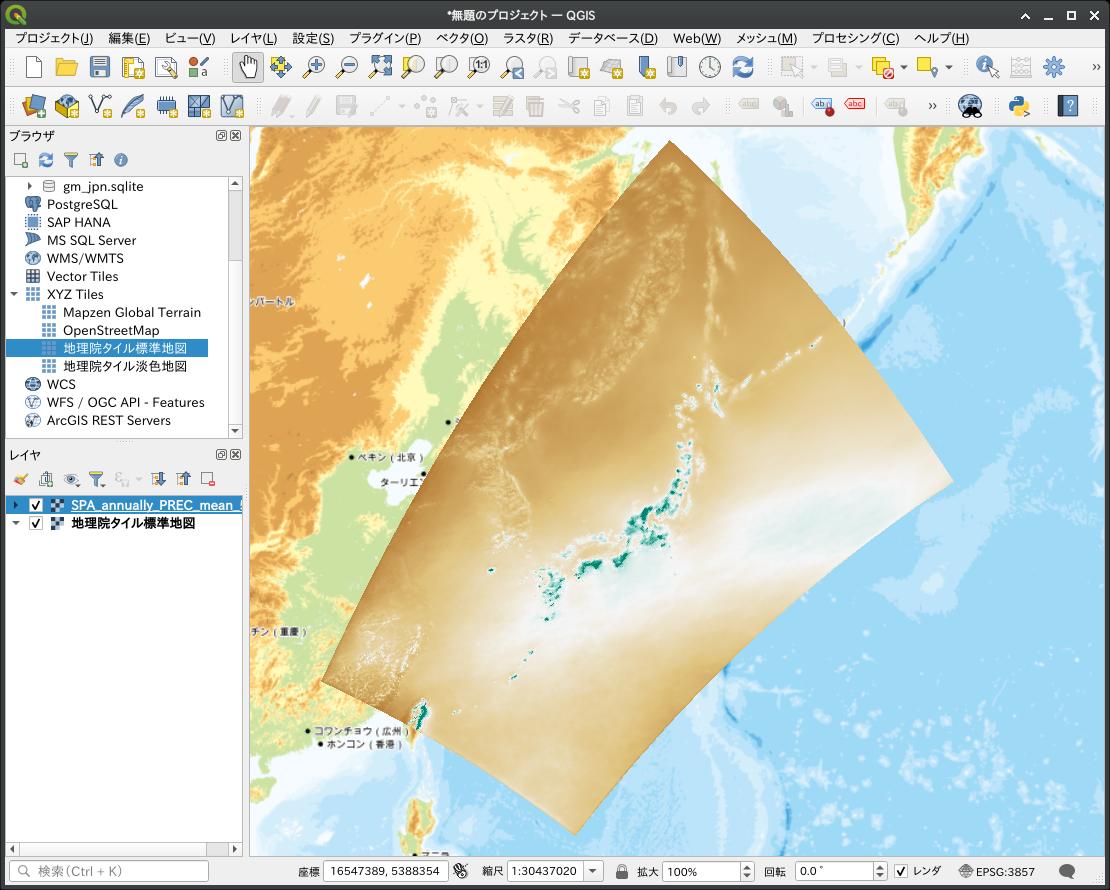Screen dimensions: 1110x890
Task: Select the Pan Map hand tool
Action: [248, 67]
